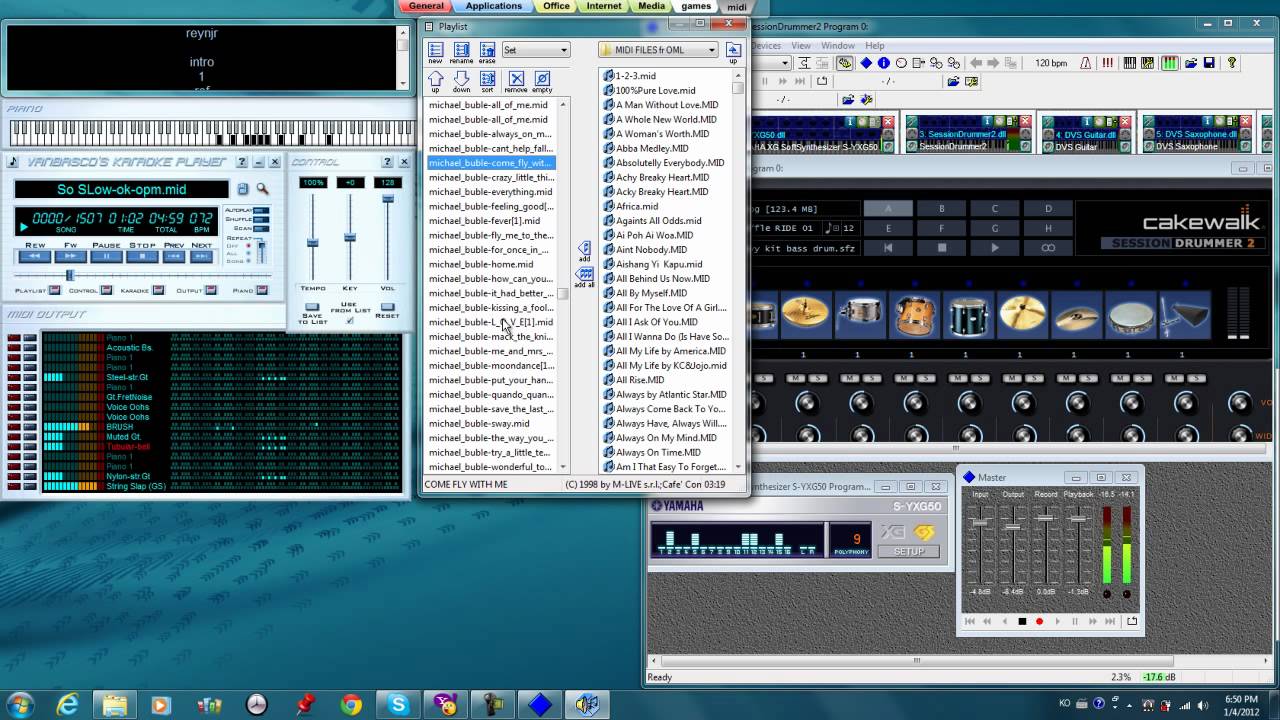Click the Key slider handle
Viewport: 1280px width, 720px height.
(x=350, y=237)
